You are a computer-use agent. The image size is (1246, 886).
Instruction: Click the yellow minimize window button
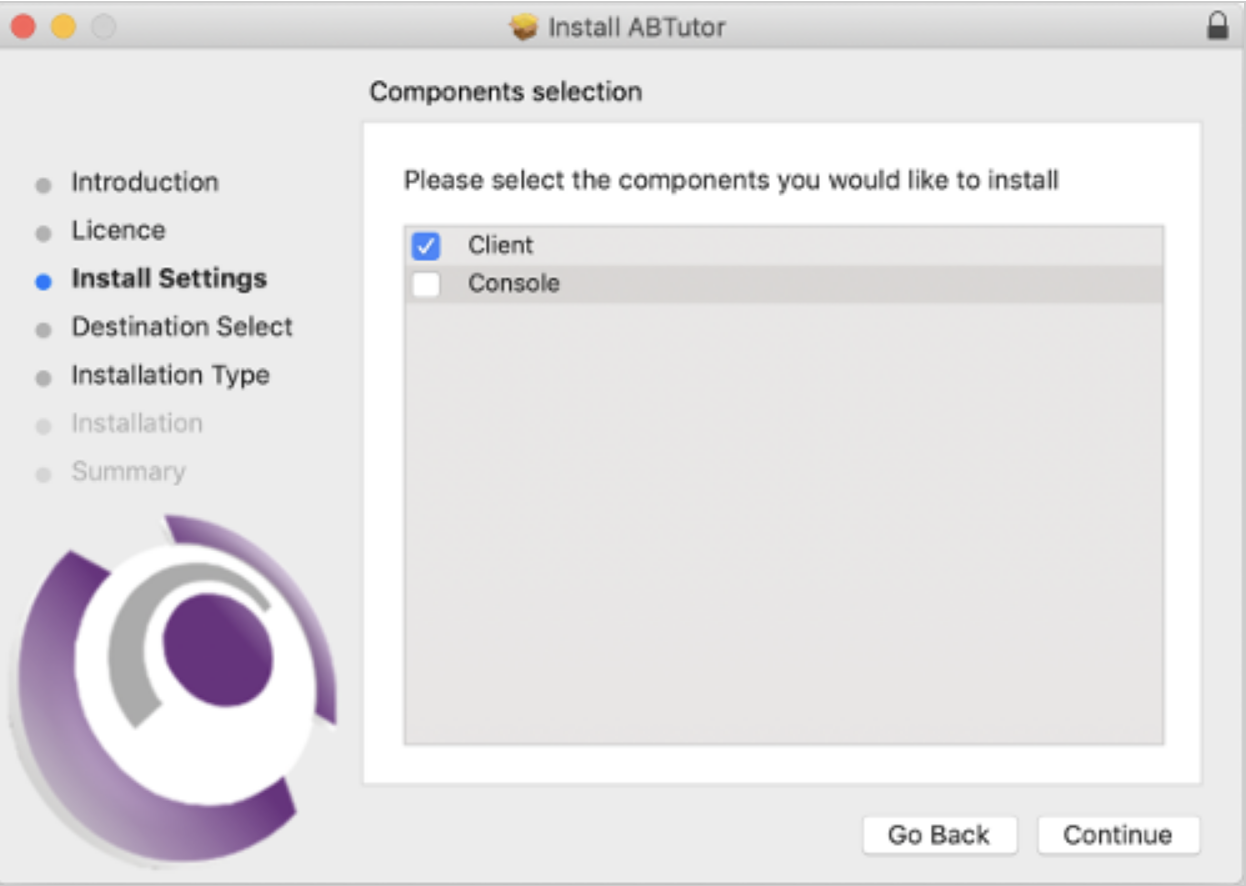pyautogui.click(x=63, y=27)
